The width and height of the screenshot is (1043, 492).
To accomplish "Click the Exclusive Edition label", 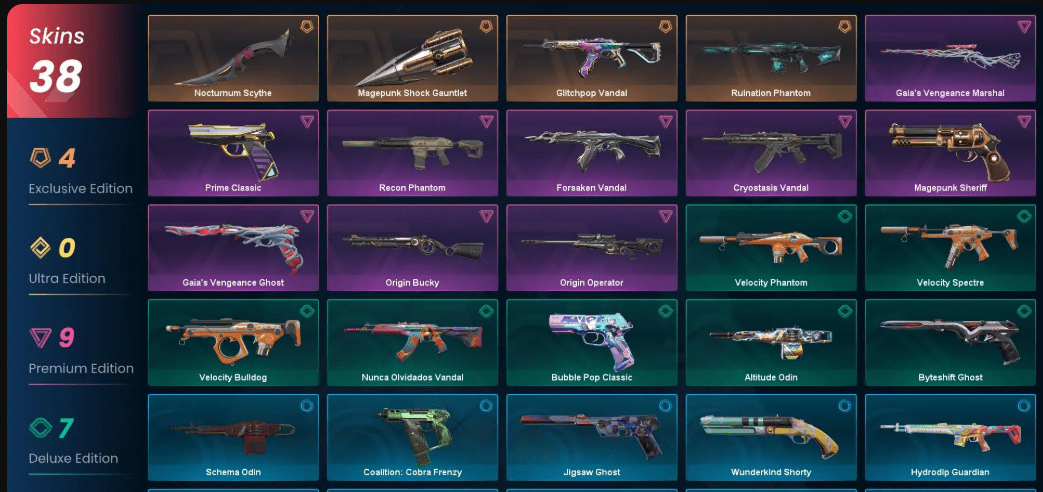I will [80, 189].
